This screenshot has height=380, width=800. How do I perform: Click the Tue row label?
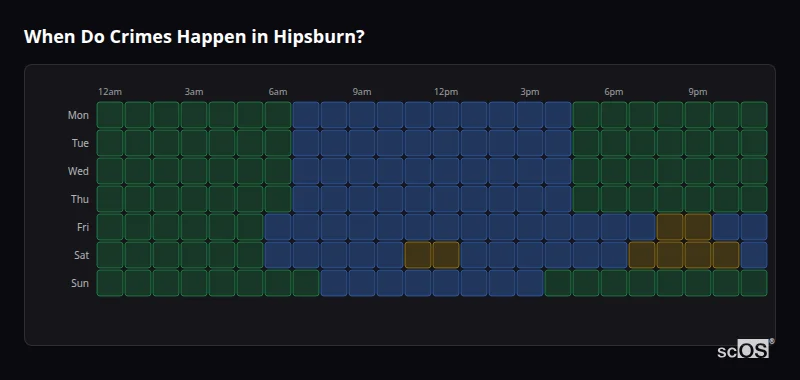[80, 143]
